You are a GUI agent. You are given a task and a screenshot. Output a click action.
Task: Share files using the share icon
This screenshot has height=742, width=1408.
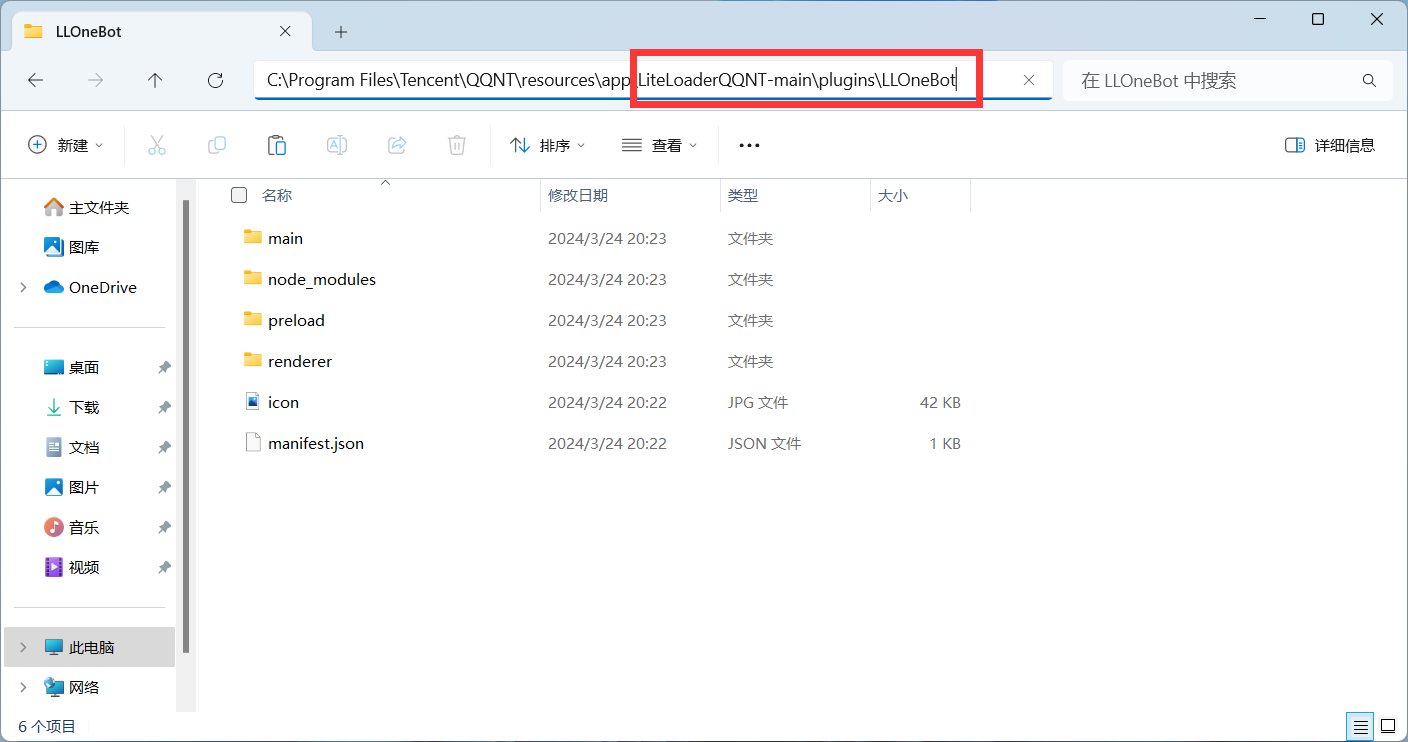coord(397,144)
